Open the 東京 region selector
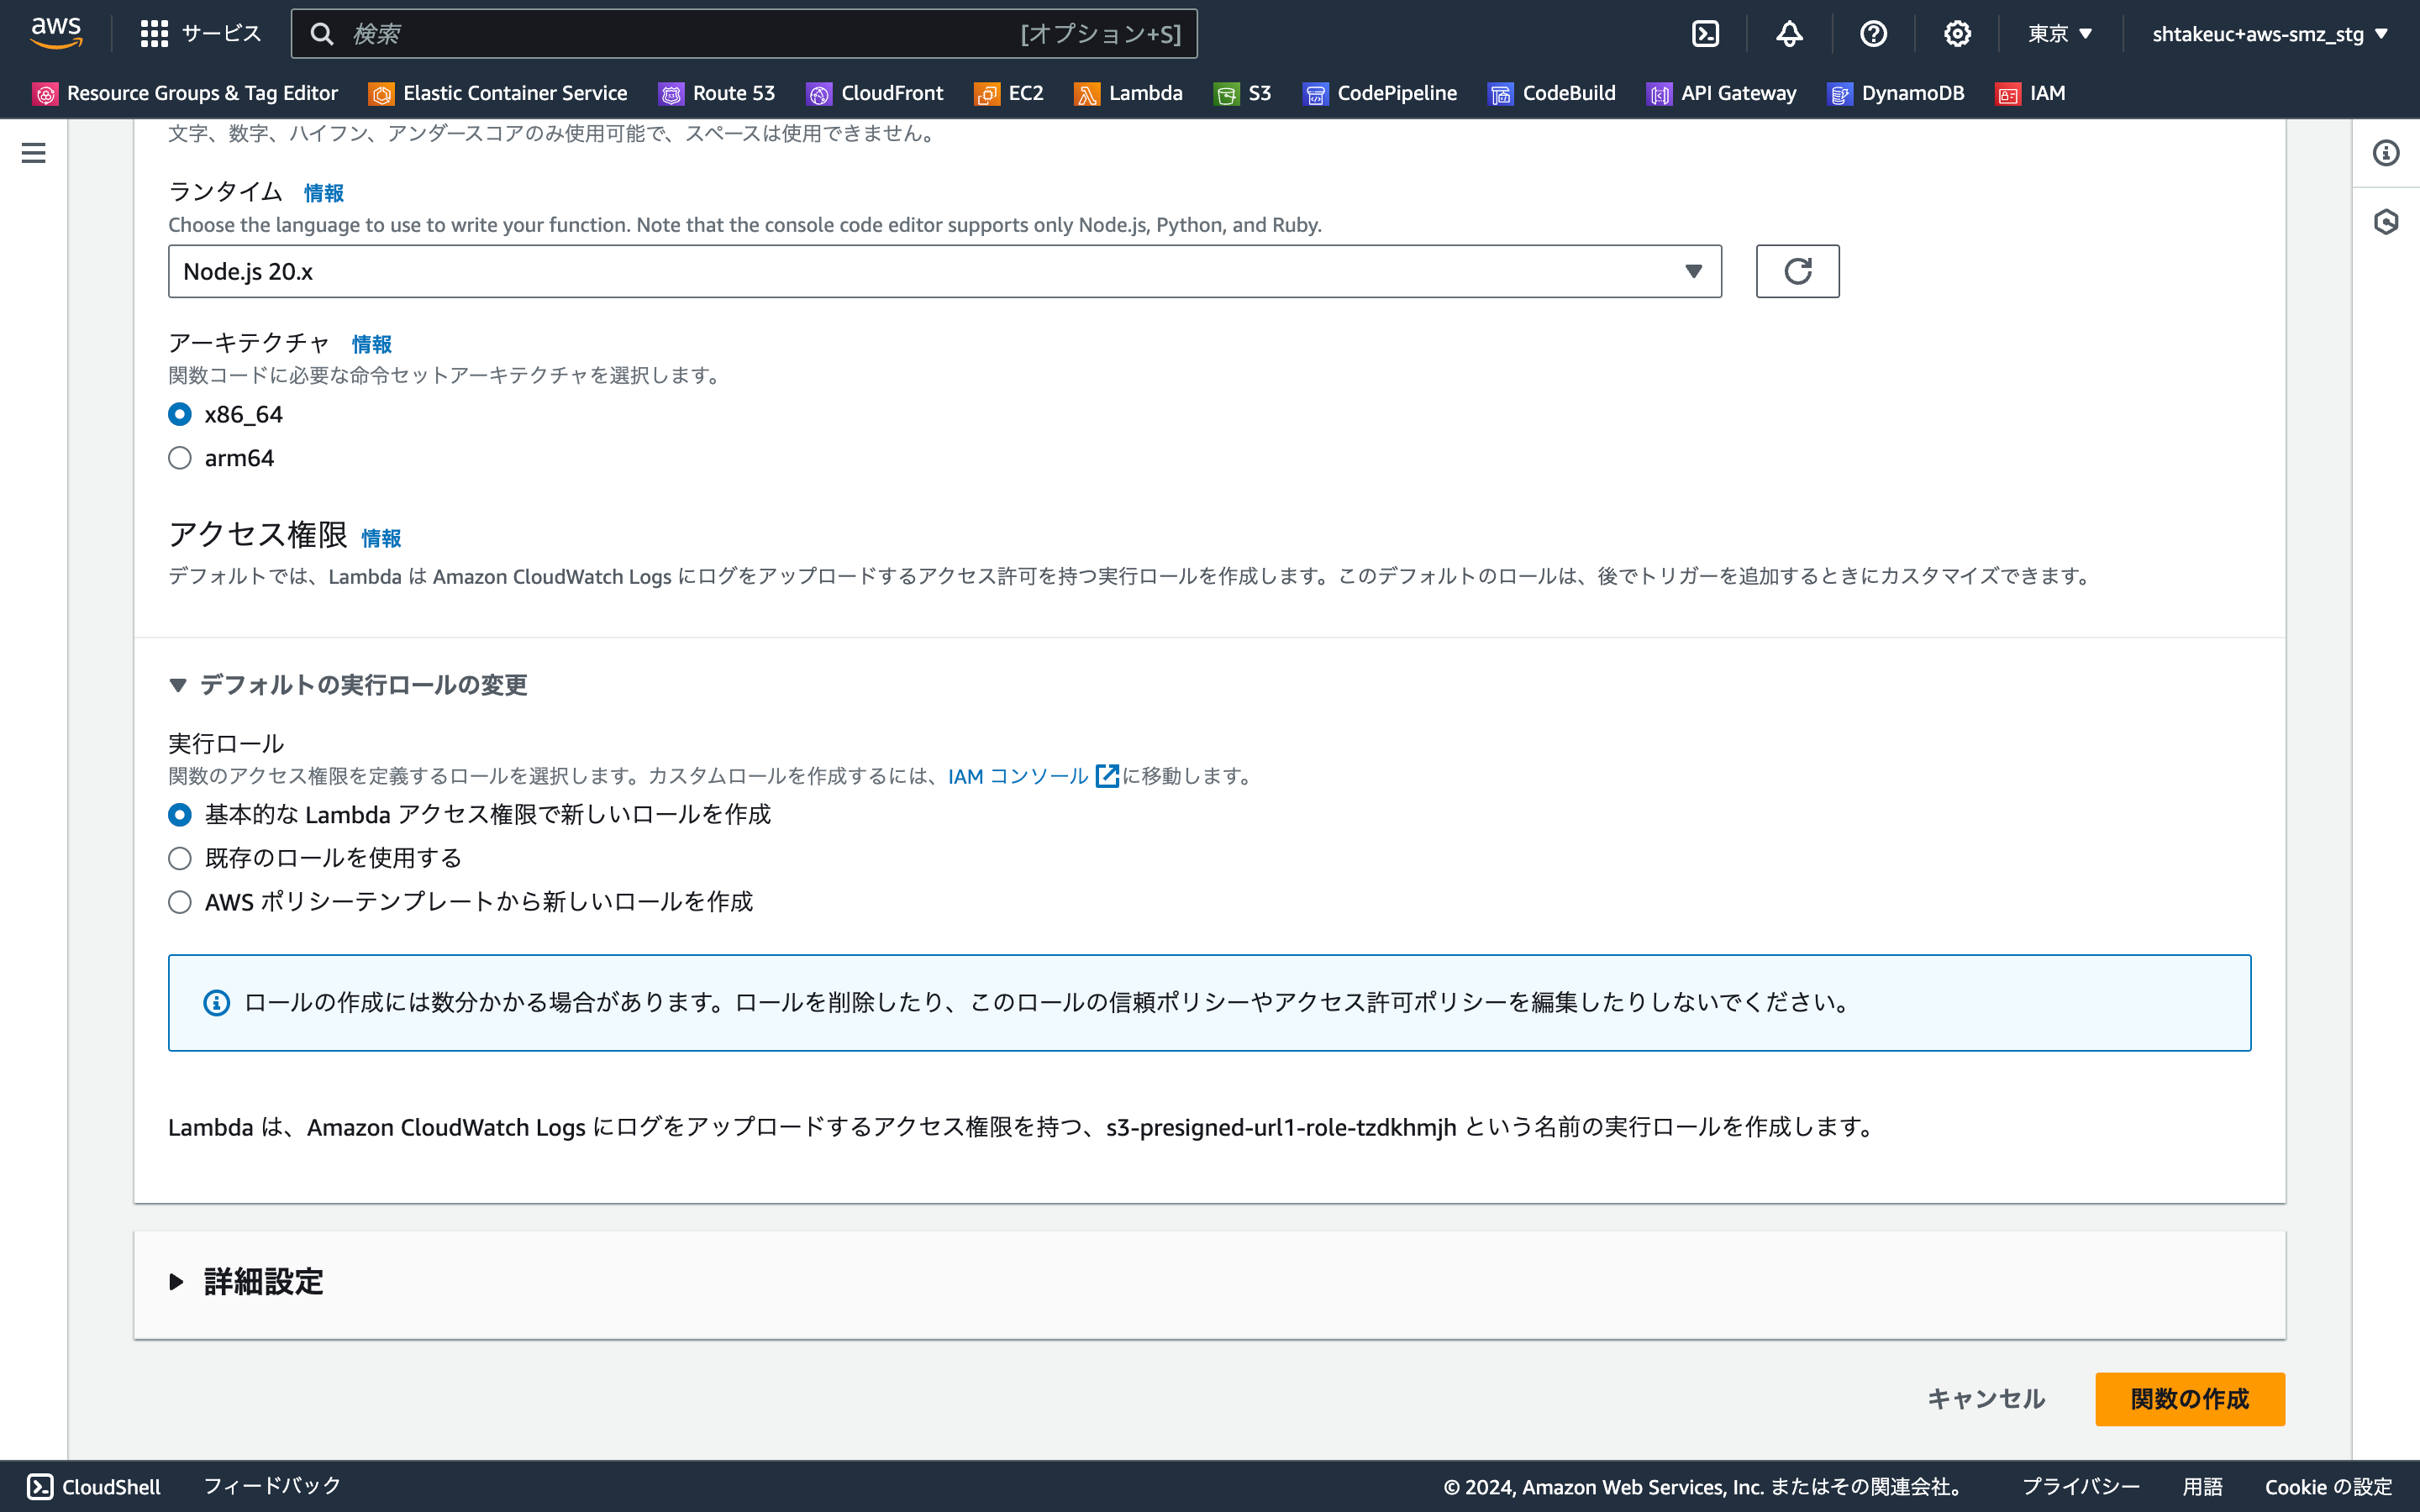Viewport: 2420px width, 1512px height. (x=2057, y=33)
